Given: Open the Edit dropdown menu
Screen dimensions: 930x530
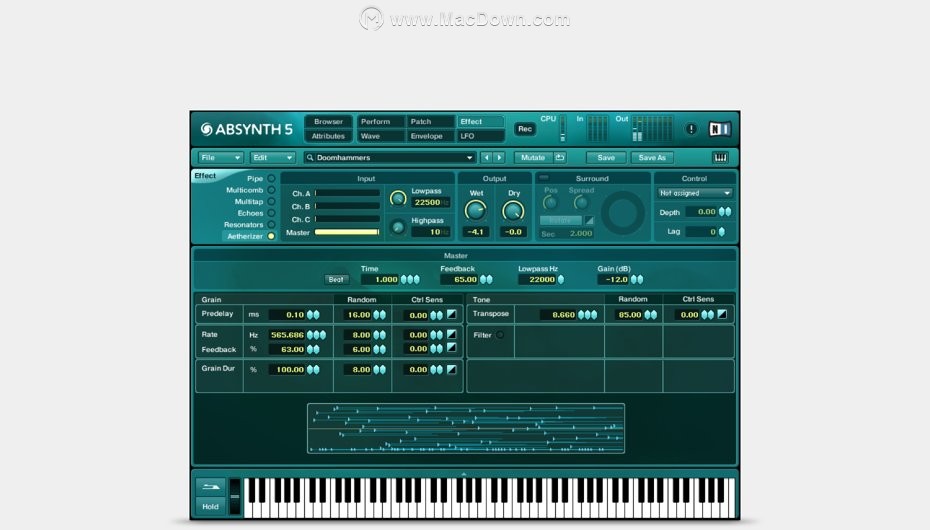Looking at the screenshot, I should click(x=272, y=158).
